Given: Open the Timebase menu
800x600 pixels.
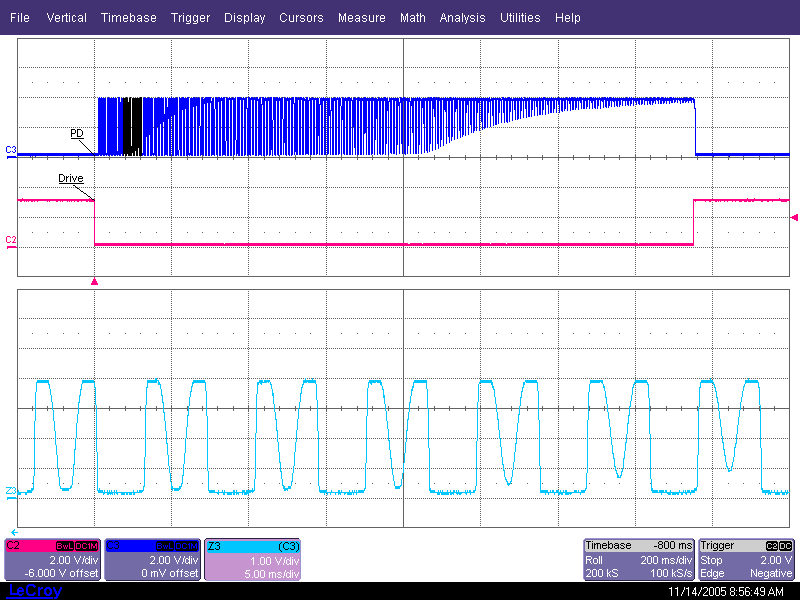Looking at the screenshot, I should (x=129, y=18).
